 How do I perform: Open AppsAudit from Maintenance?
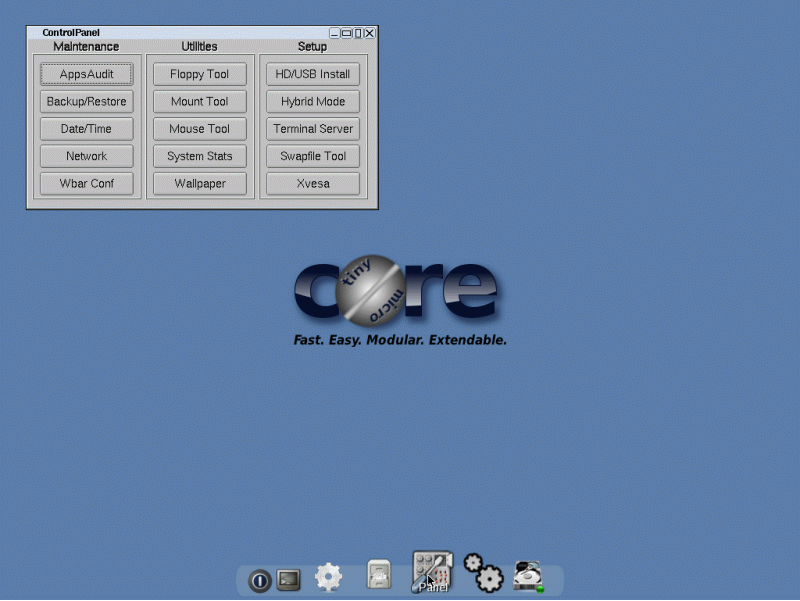[x=87, y=74]
